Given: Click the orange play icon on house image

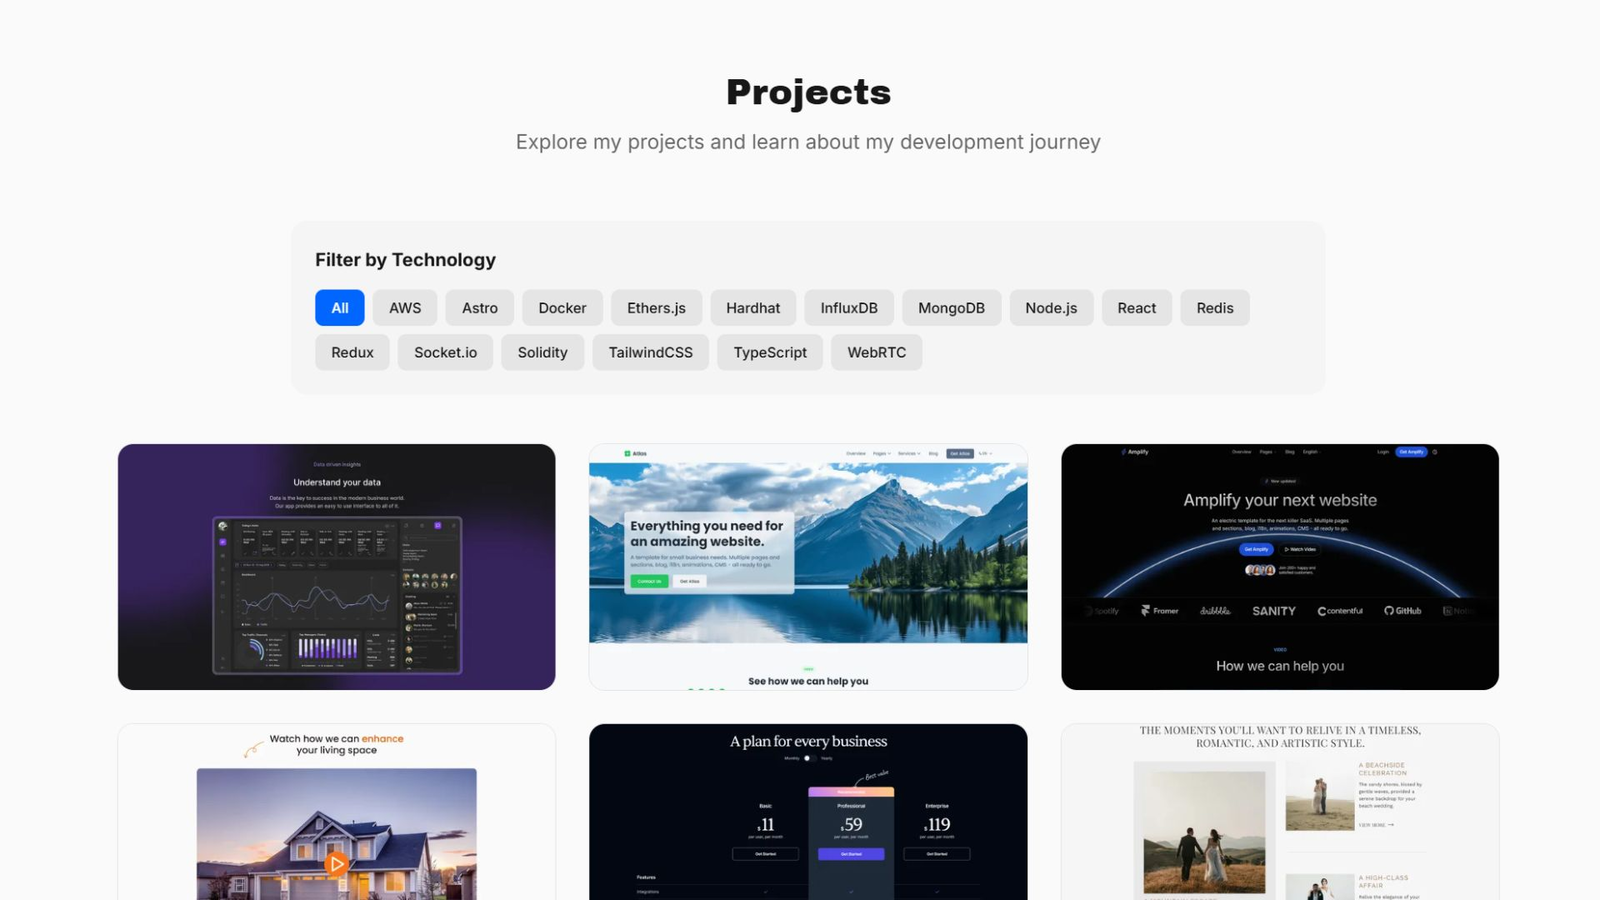Looking at the screenshot, I should coord(336,863).
